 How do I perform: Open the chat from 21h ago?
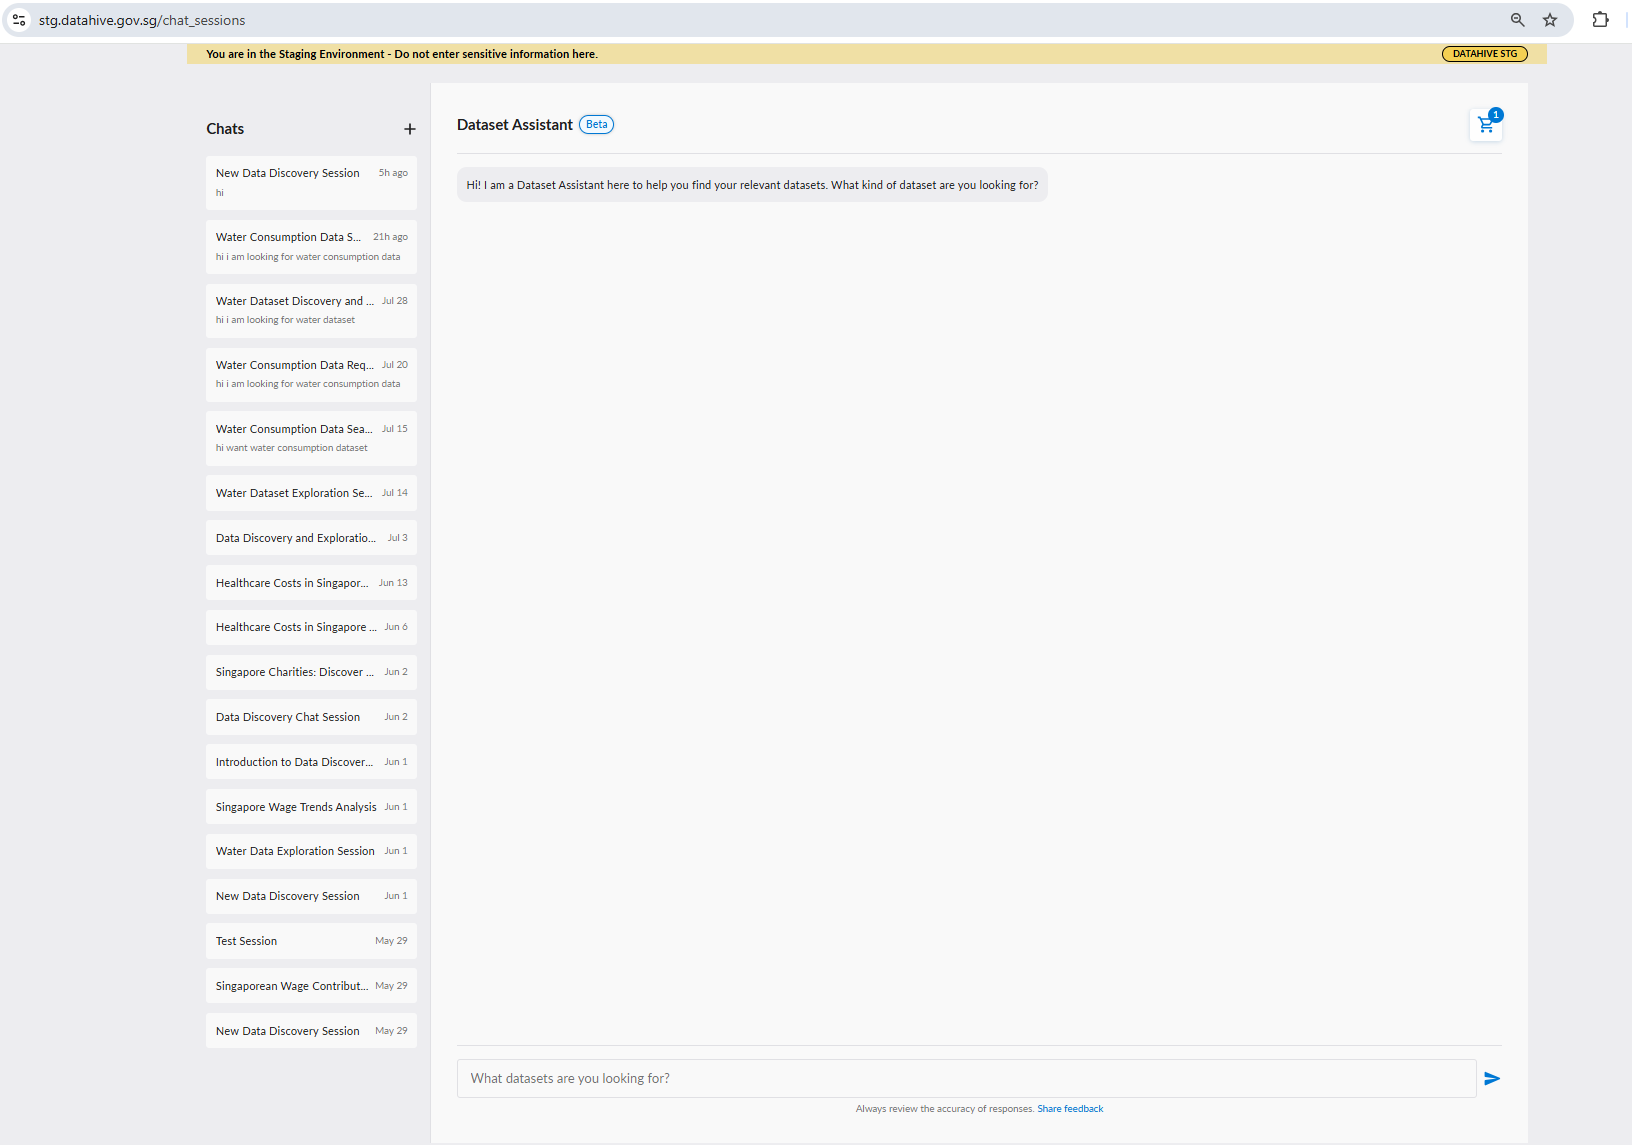(311, 247)
